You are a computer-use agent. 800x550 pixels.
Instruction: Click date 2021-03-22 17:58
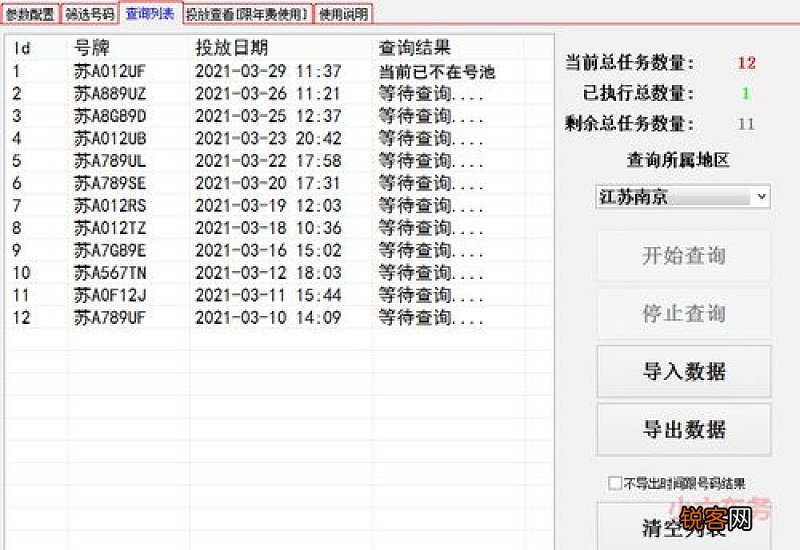click(x=268, y=161)
